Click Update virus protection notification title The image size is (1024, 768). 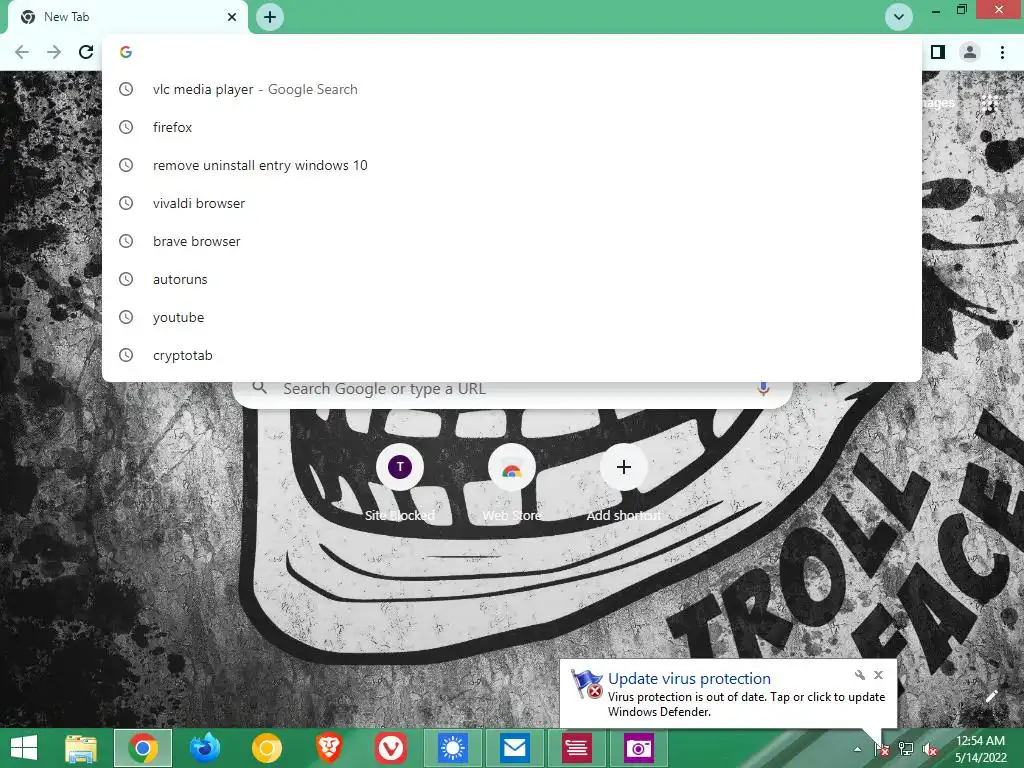coord(689,679)
